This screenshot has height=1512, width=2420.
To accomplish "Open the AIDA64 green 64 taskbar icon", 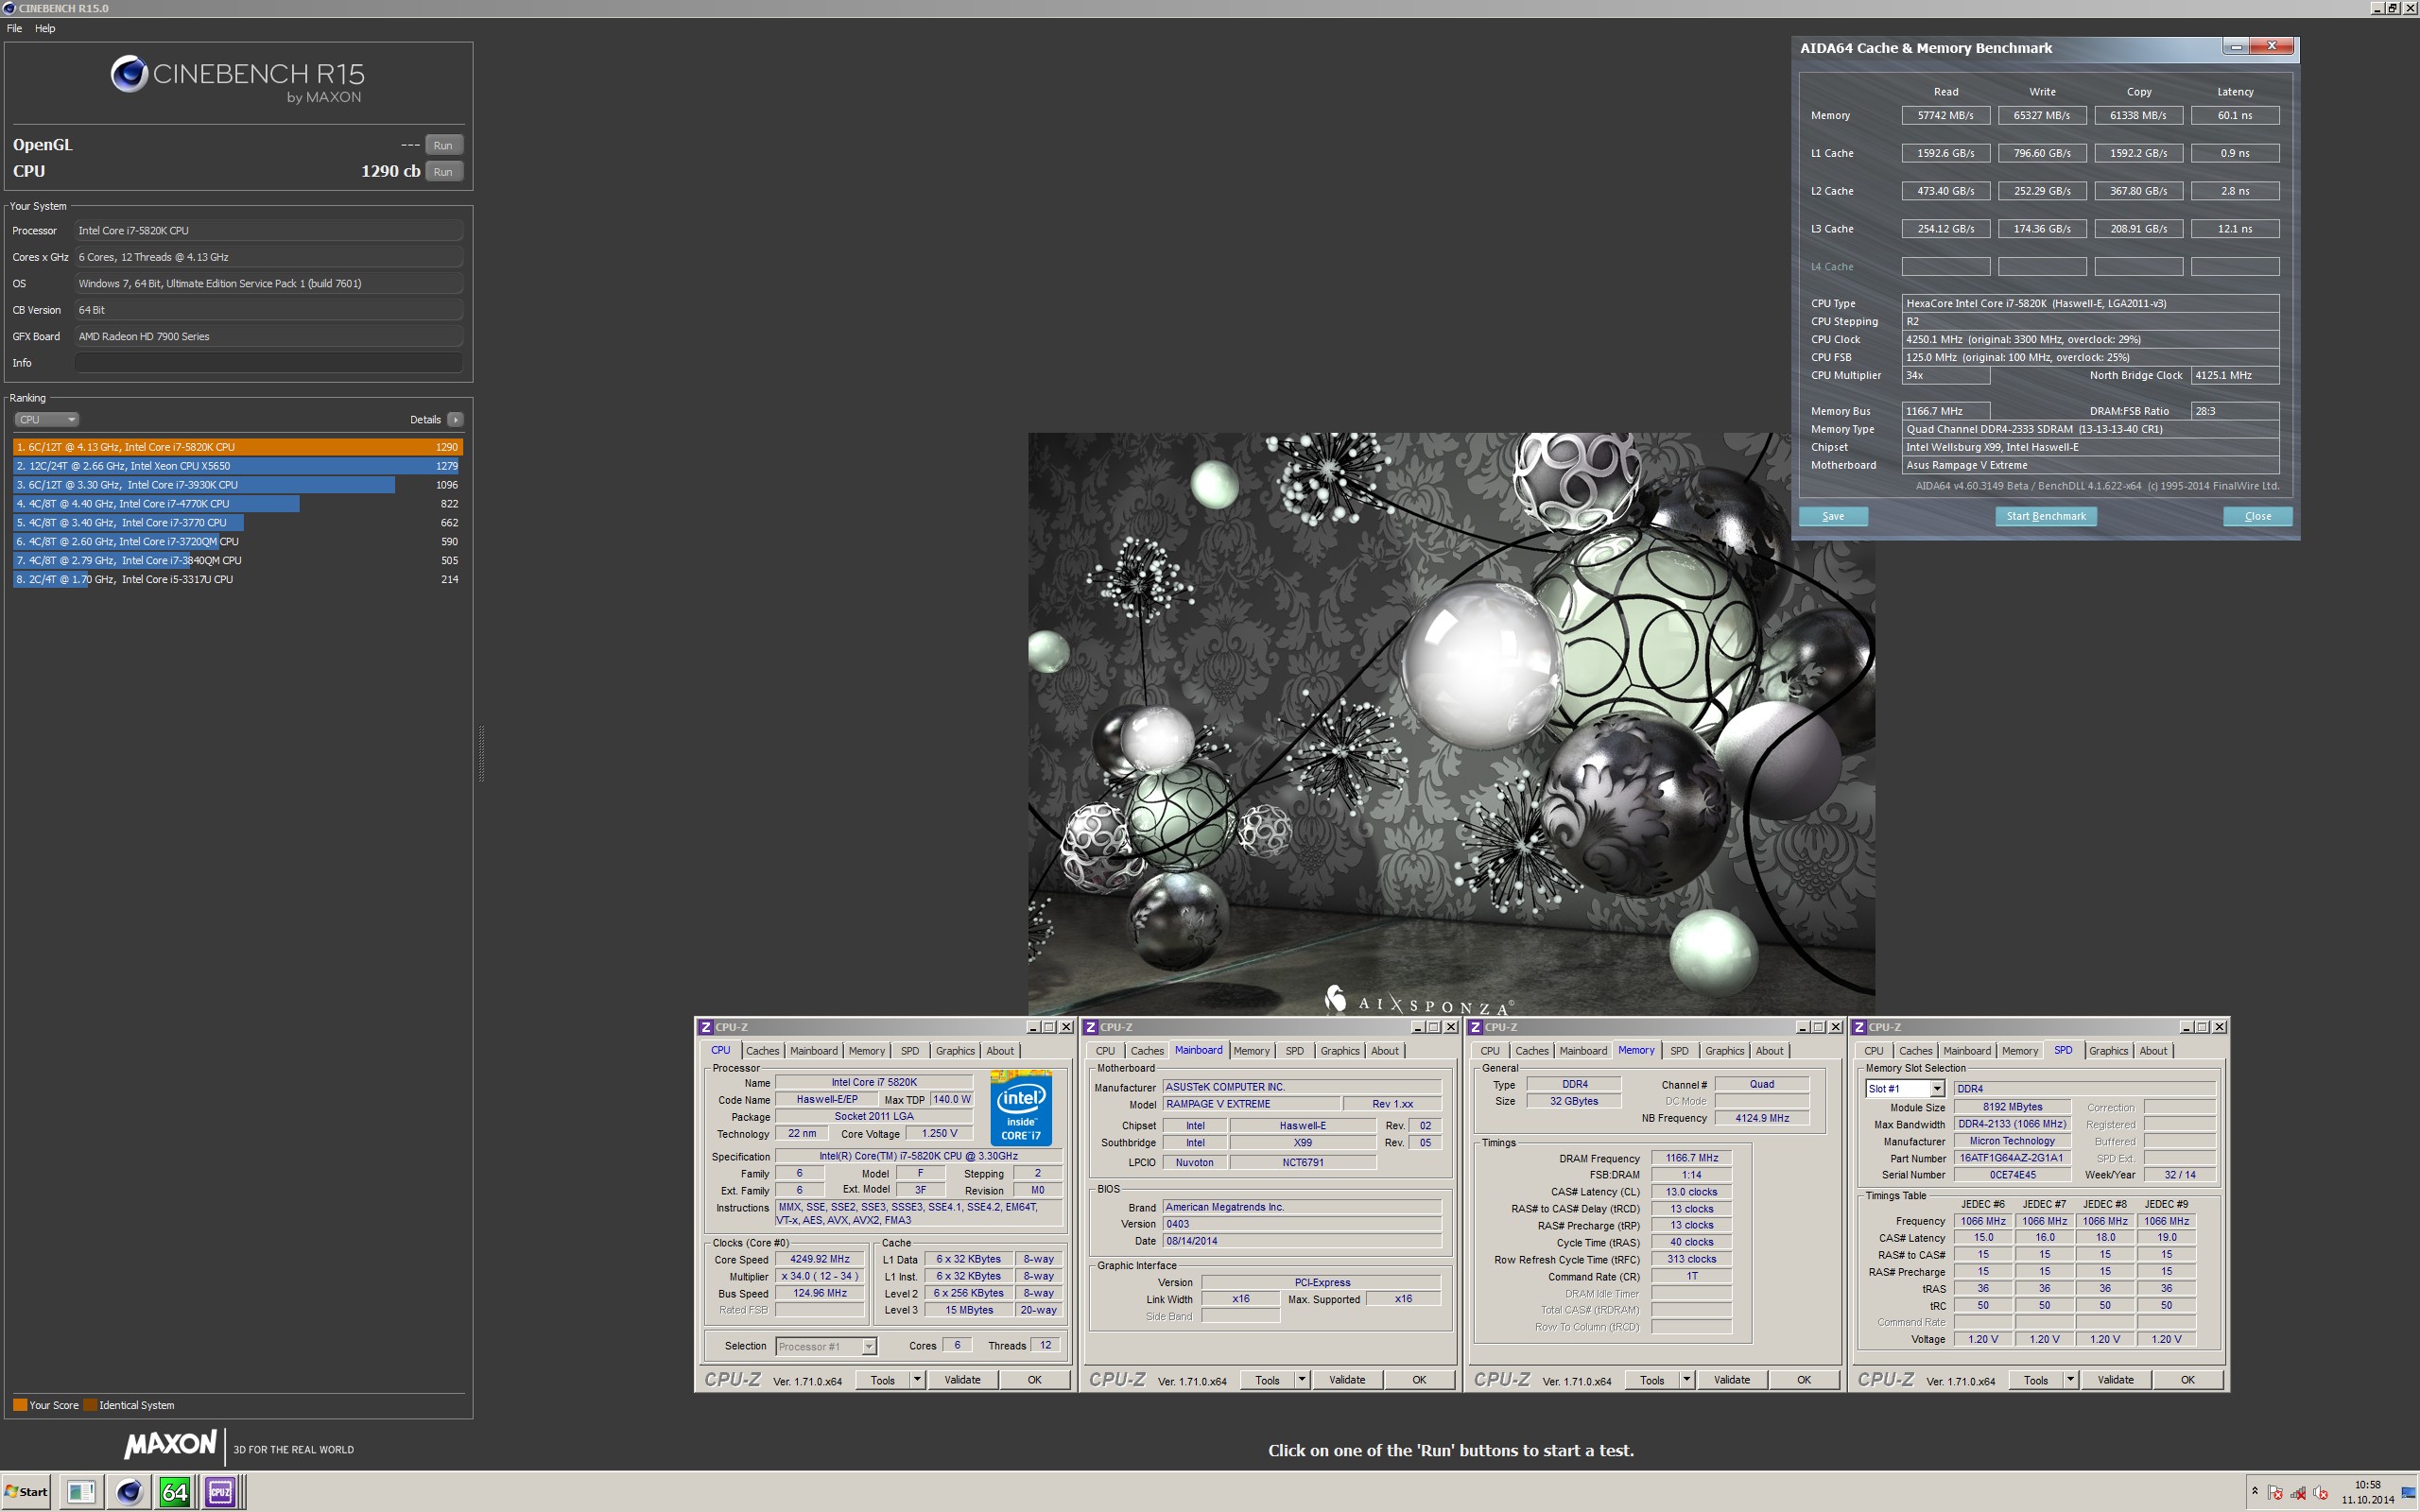I will 174,1492.
